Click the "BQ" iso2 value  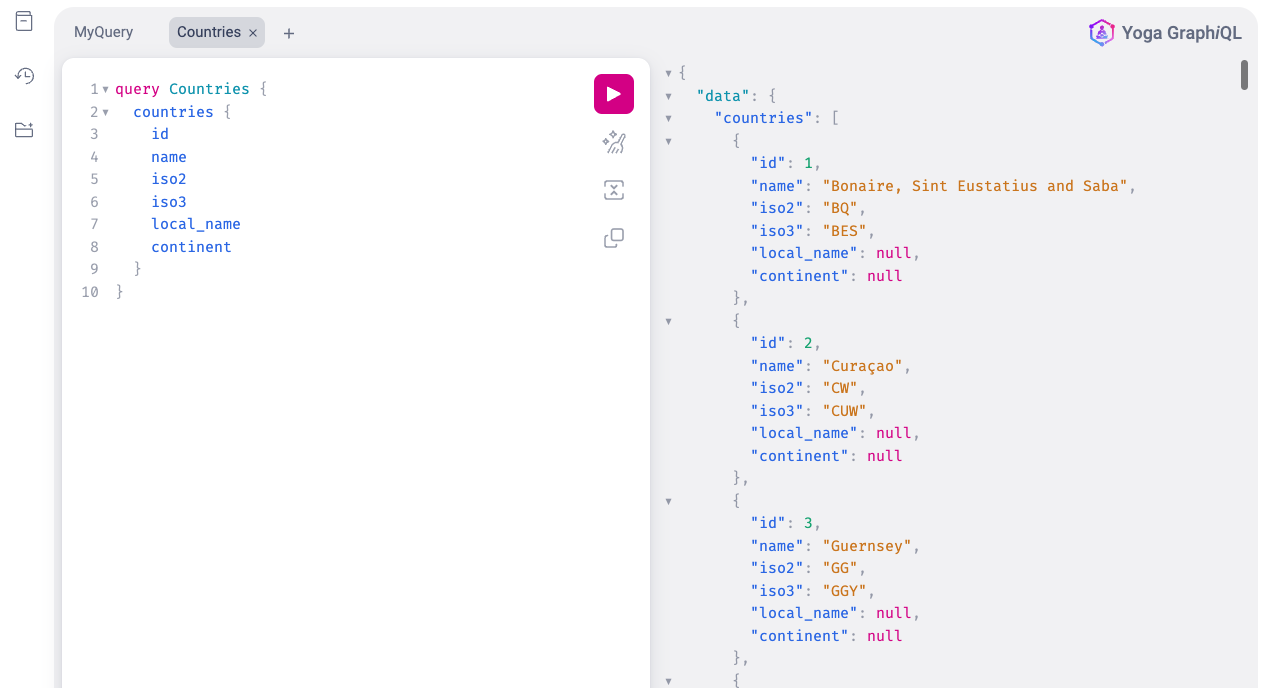pos(840,208)
